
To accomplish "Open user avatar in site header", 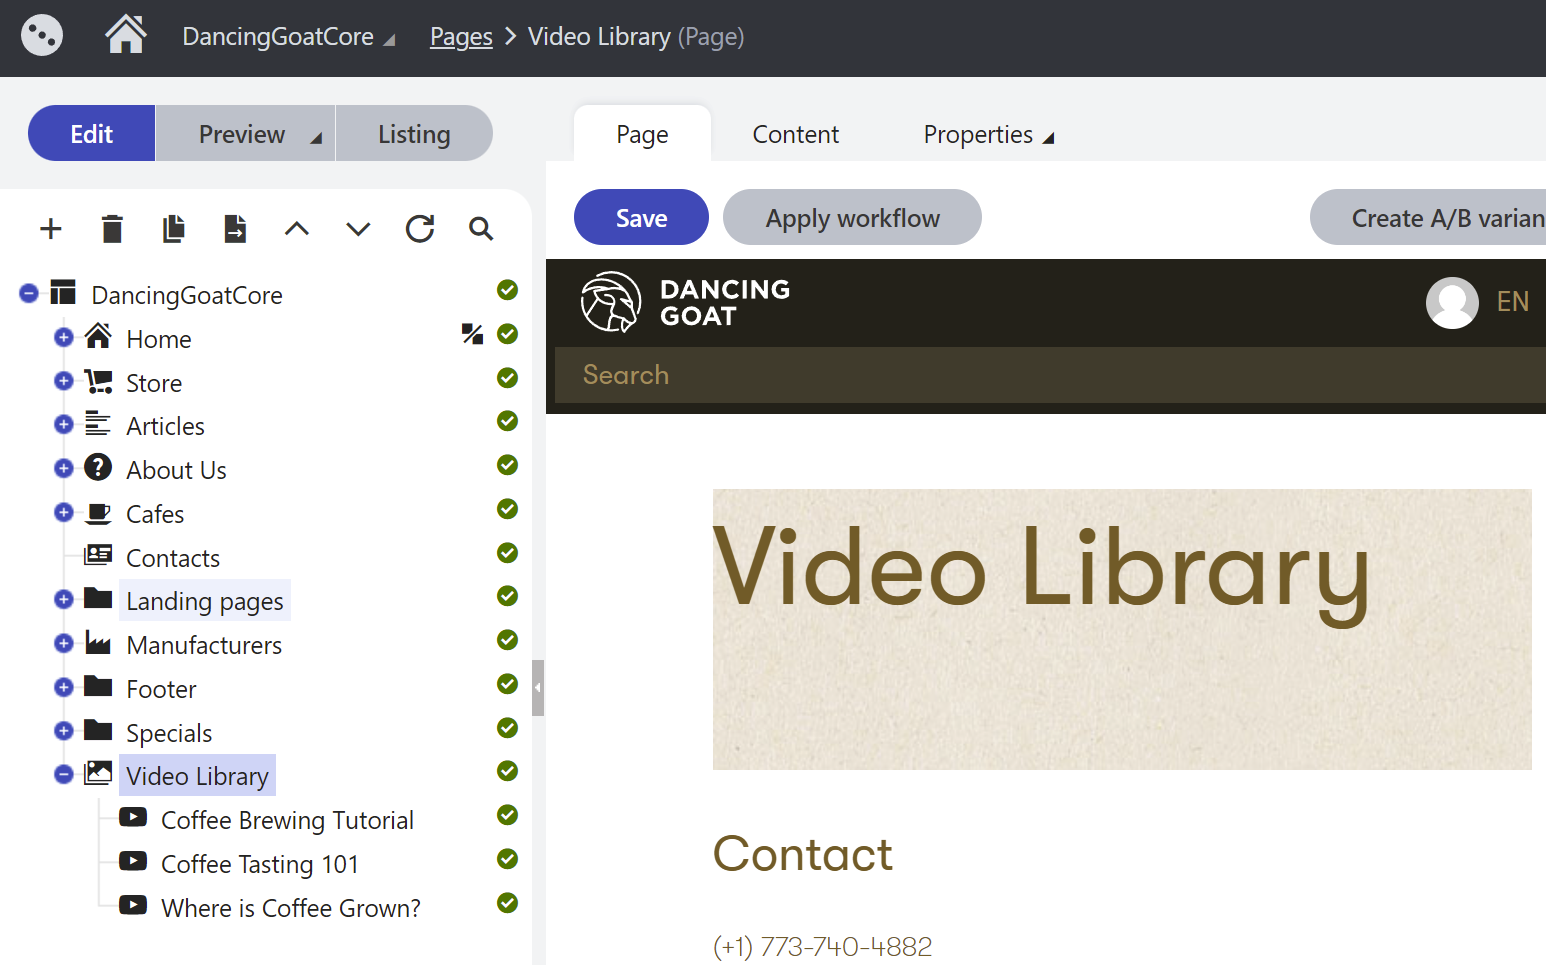I will [1452, 302].
